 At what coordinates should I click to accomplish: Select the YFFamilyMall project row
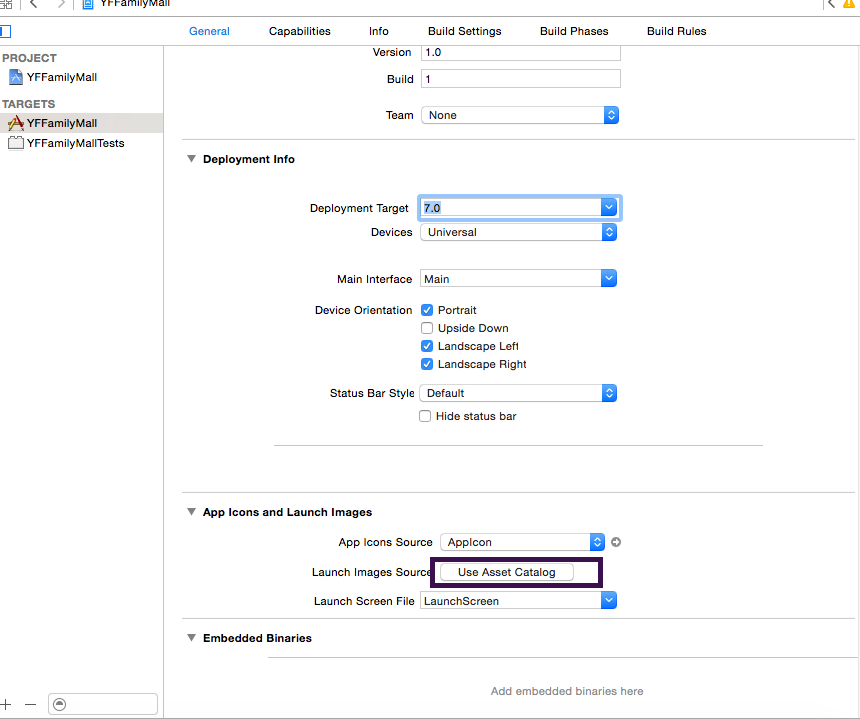pyautogui.click(x=81, y=77)
